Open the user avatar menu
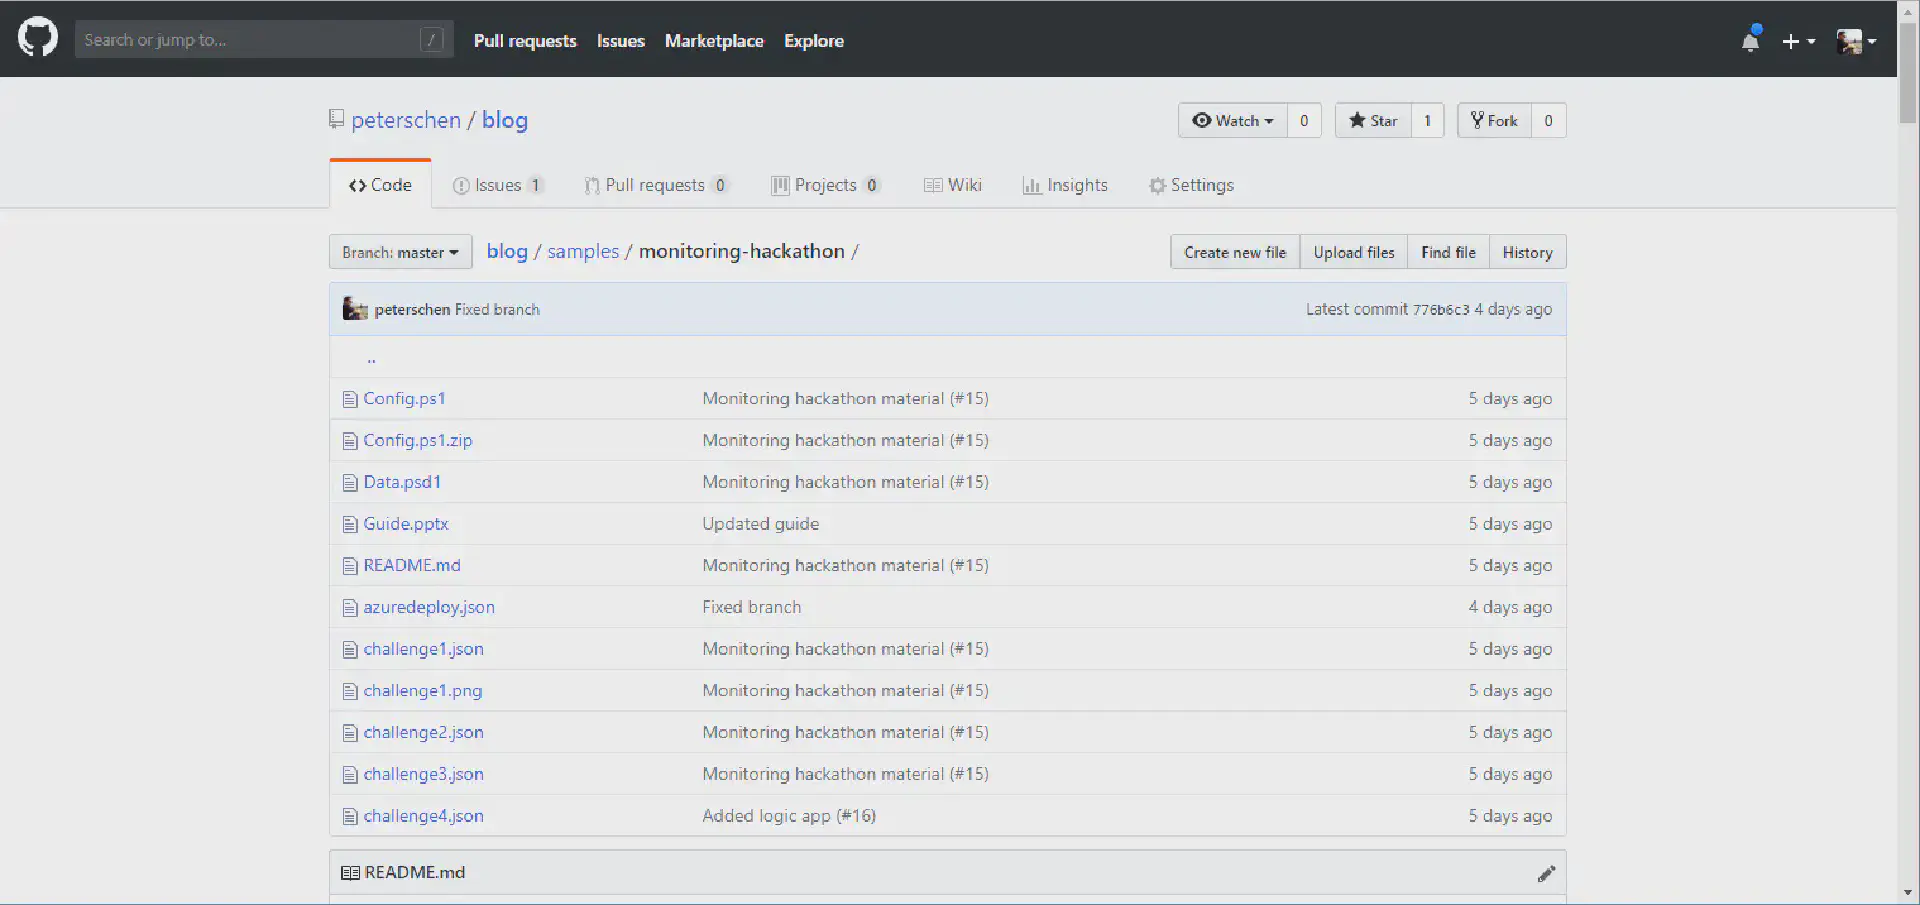The image size is (1920, 905). click(x=1856, y=41)
